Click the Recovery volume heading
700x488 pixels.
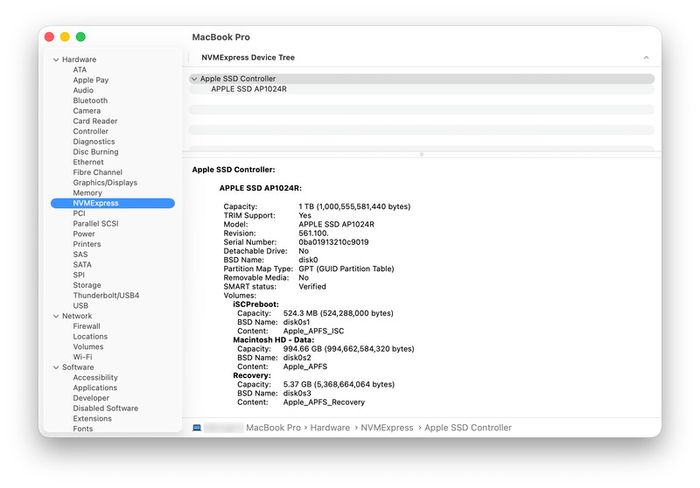(x=252, y=376)
